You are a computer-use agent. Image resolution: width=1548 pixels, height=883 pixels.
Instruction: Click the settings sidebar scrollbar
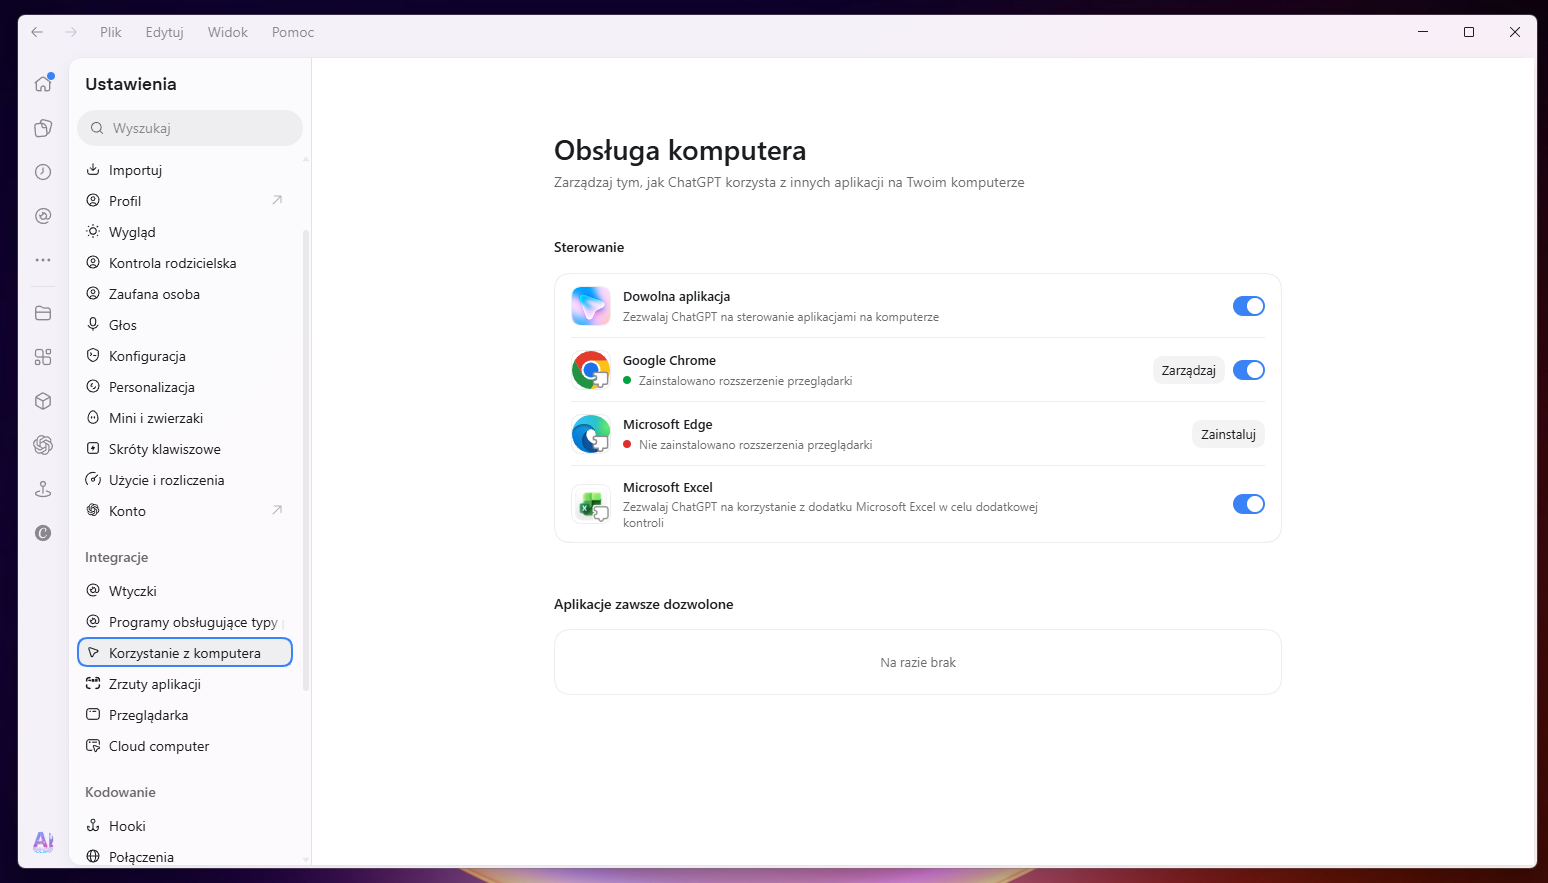click(306, 460)
